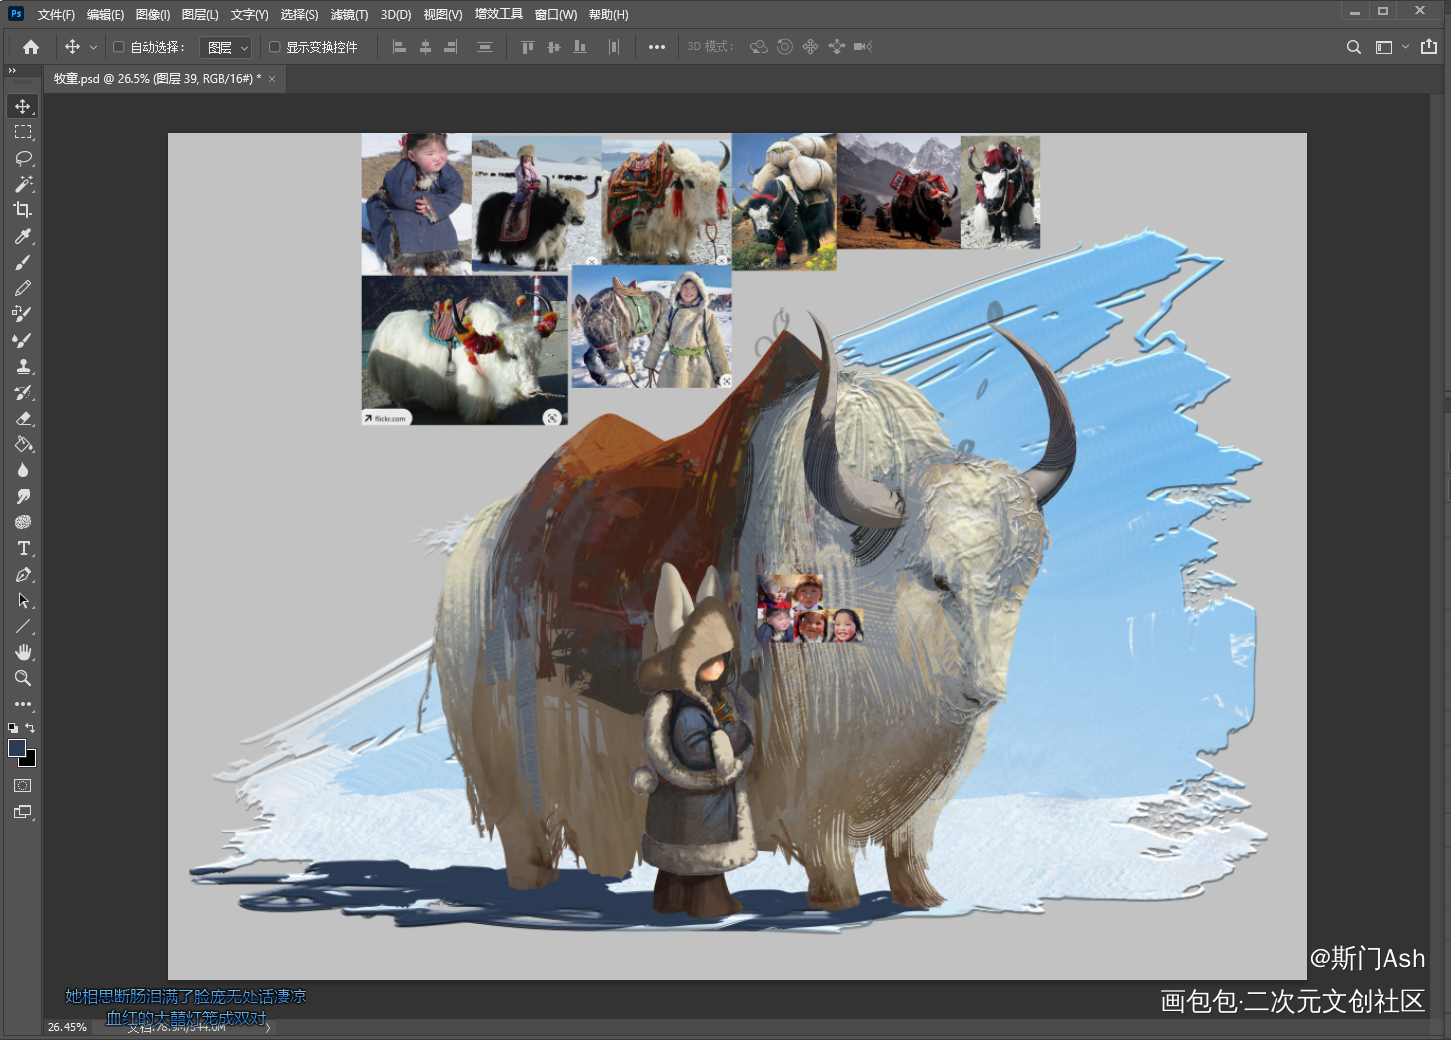Screen dimensions: 1451x1040
Task: Open status bar info arrow
Action: coord(268,1027)
